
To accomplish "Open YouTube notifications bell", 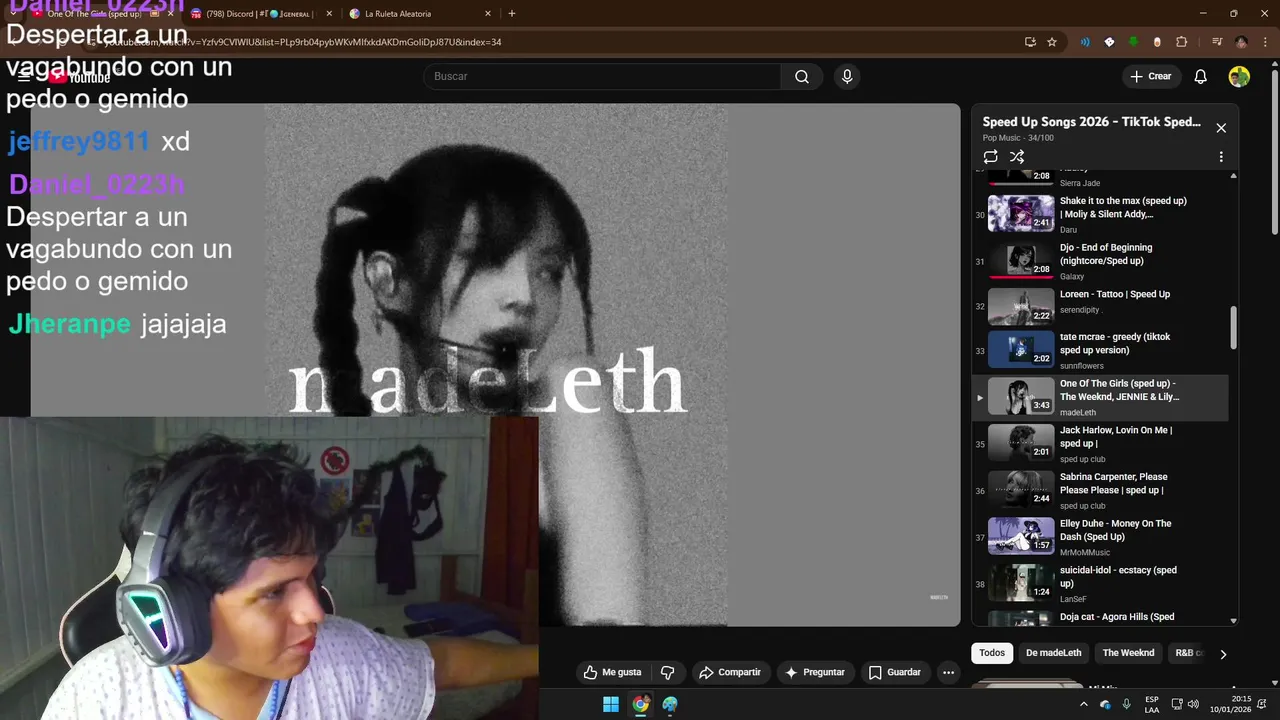I will point(1201,77).
